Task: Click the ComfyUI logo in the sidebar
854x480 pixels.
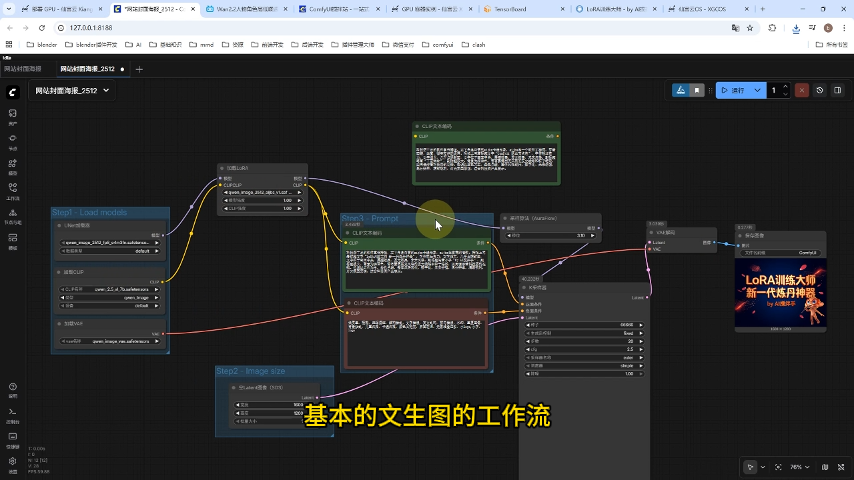Action: (13, 92)
